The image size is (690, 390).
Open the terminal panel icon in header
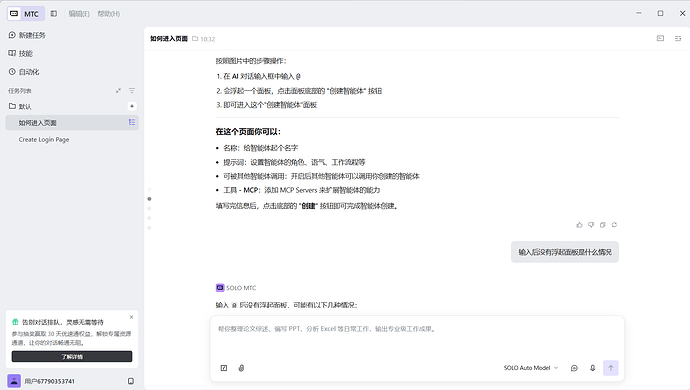coord(660,39)
